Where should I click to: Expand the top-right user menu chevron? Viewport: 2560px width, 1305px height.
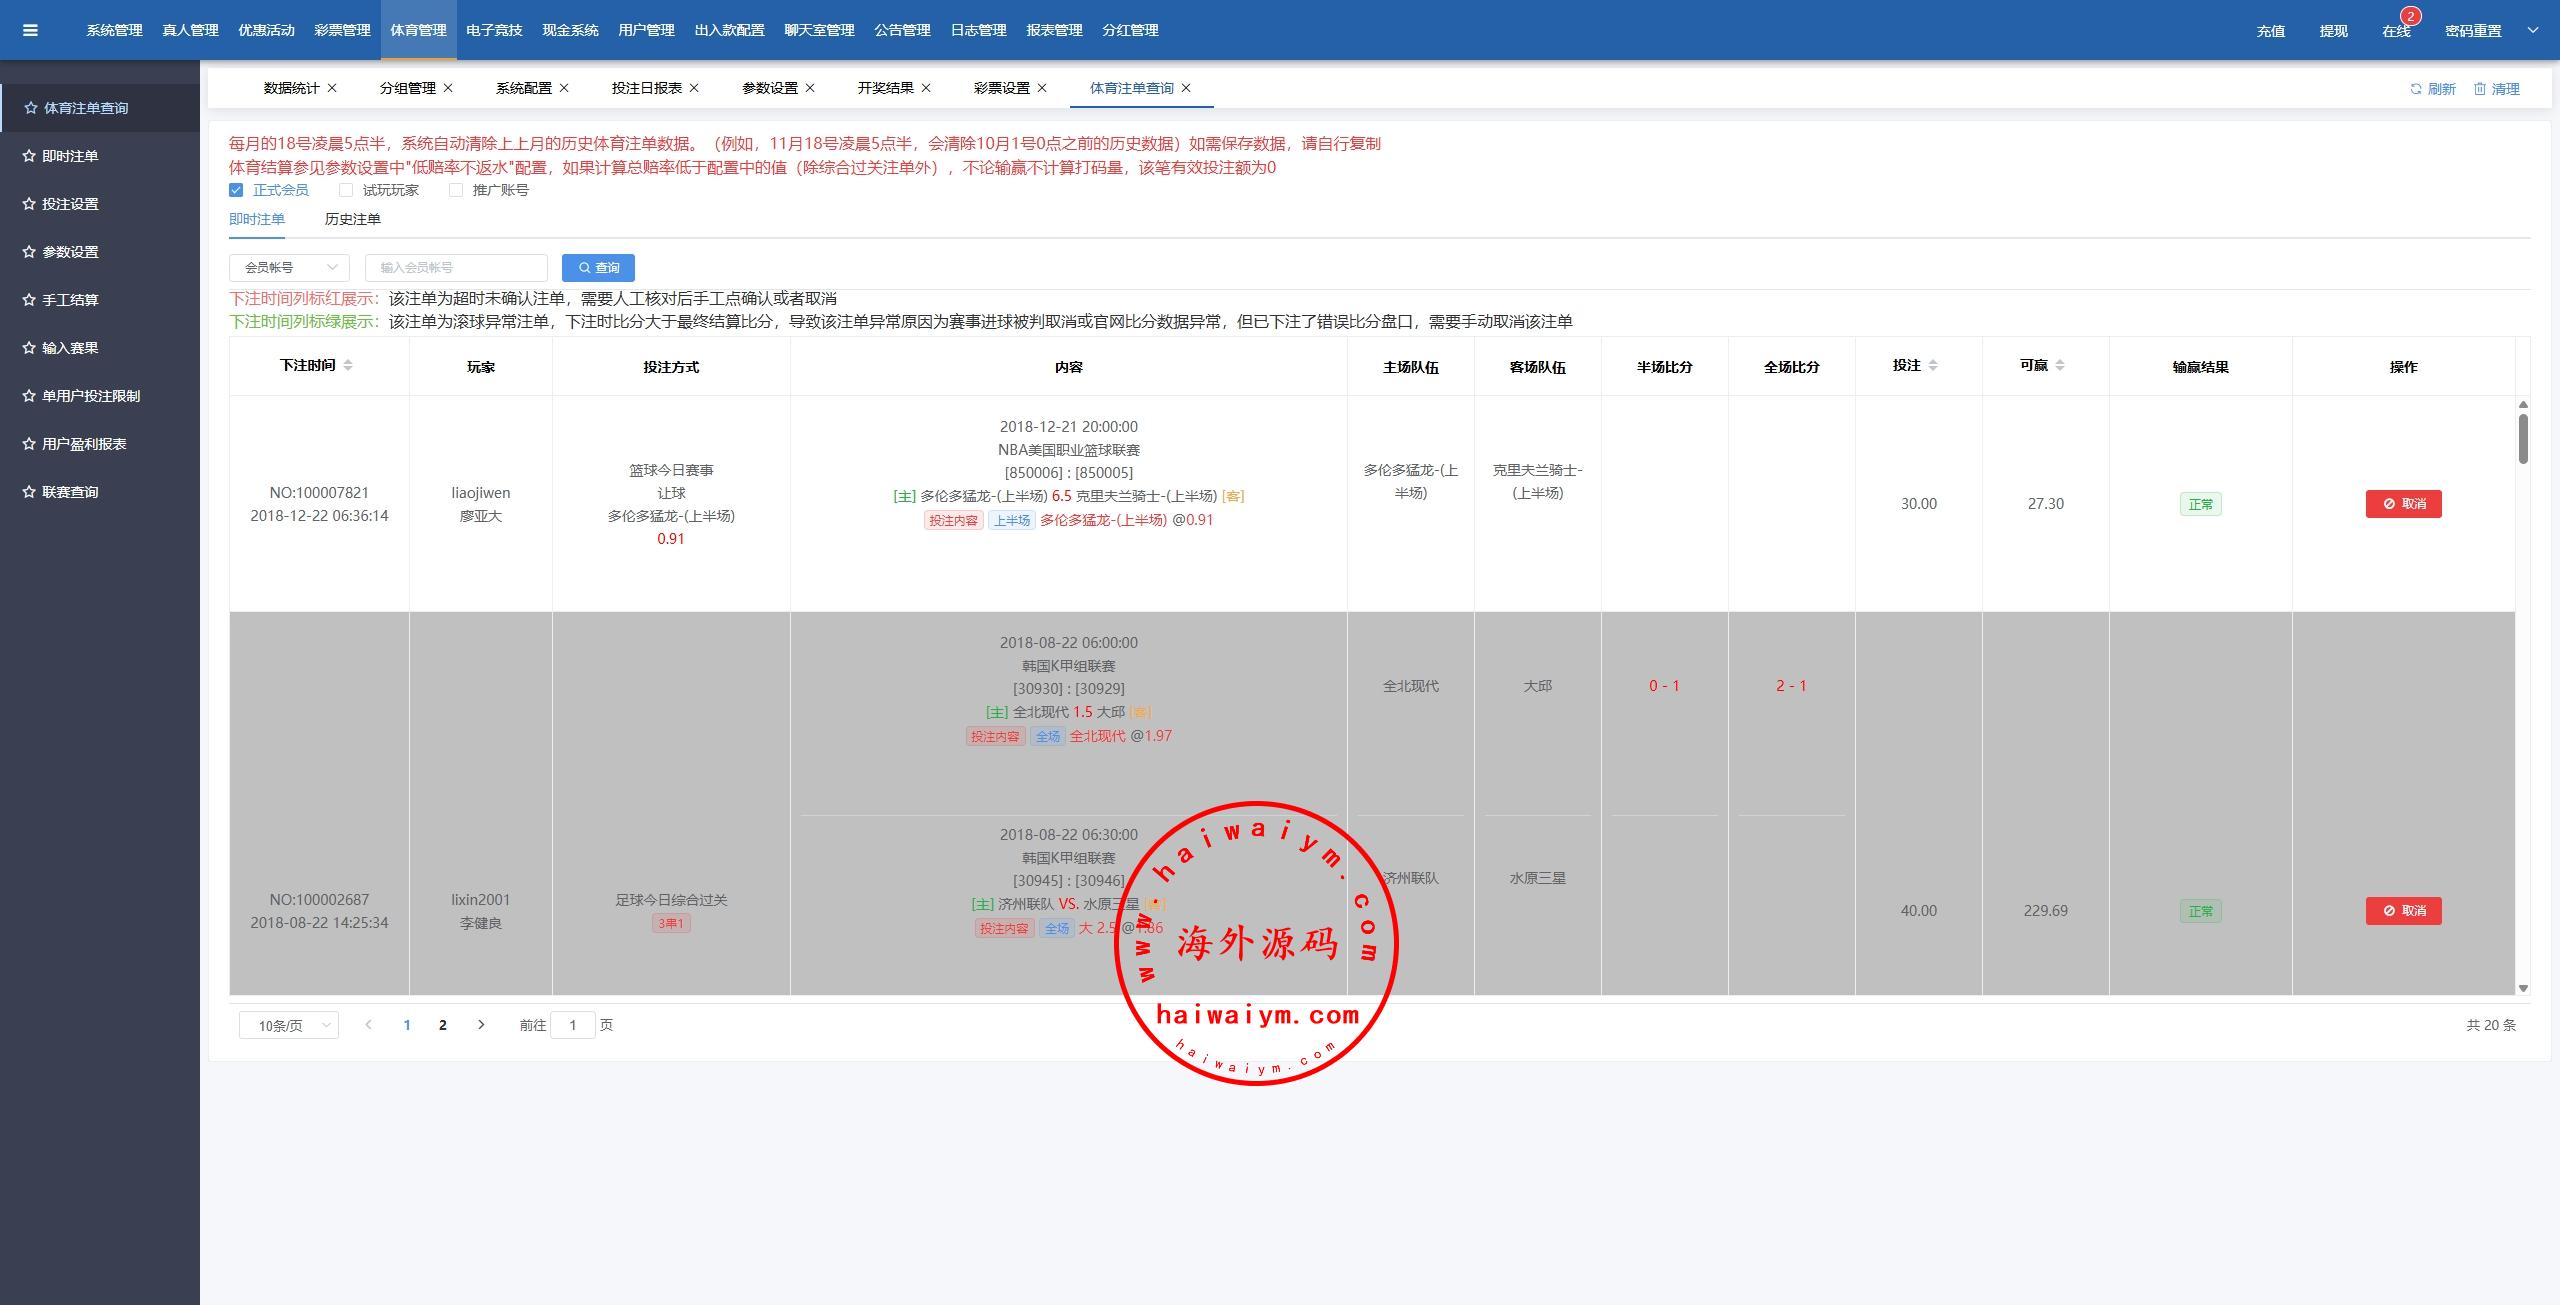click(2533, 30)
